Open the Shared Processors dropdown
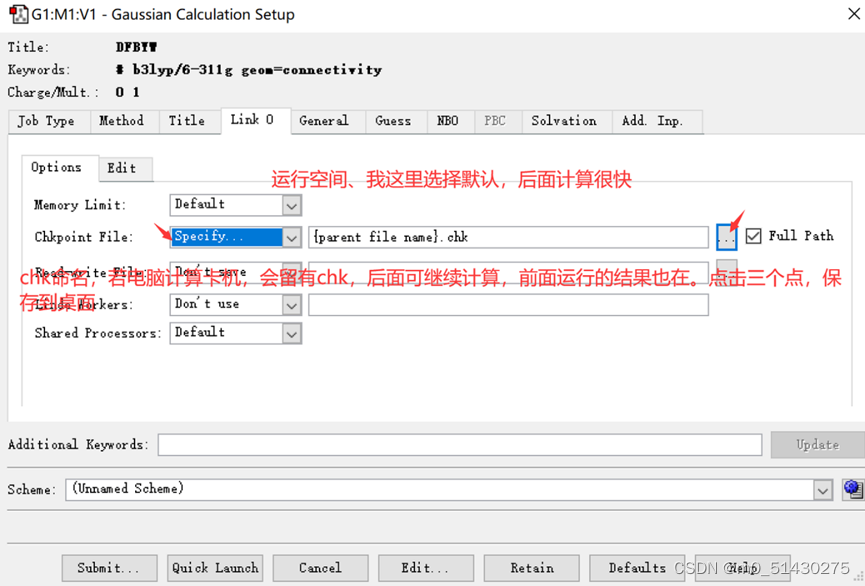The width and height of the screenshot is (865, 586). 290,332
